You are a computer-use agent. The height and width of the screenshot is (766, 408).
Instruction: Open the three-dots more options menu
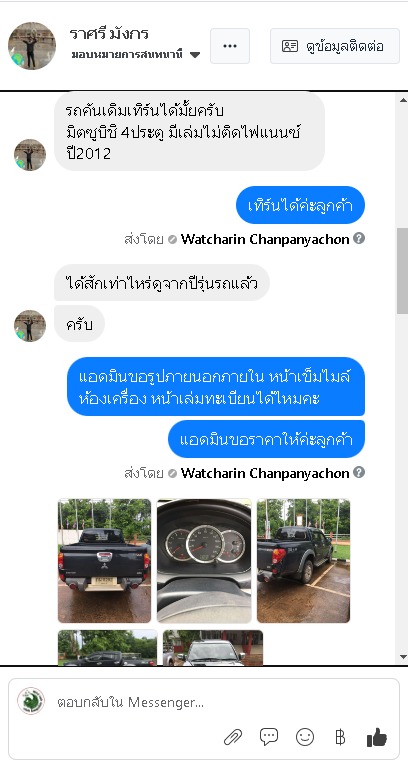point(230,46)
